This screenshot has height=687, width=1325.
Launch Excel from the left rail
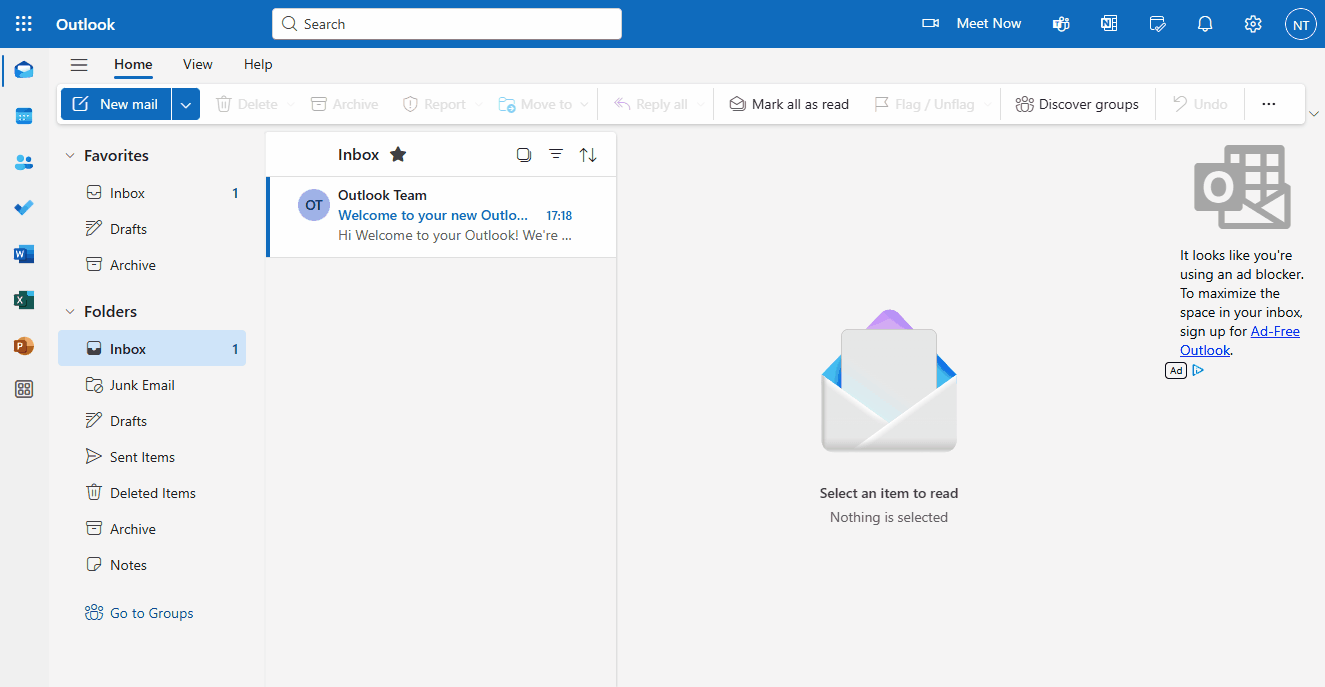[24, 300]
